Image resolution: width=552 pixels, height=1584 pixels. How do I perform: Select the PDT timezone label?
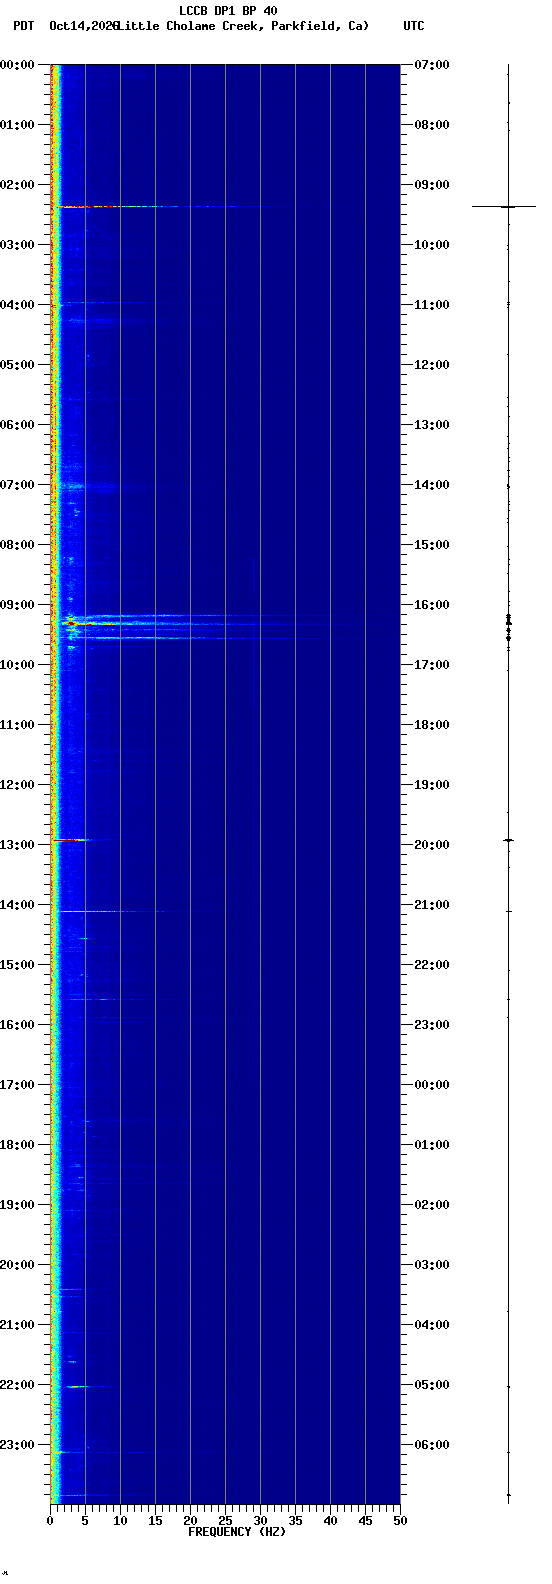click(x=23, y=26)
